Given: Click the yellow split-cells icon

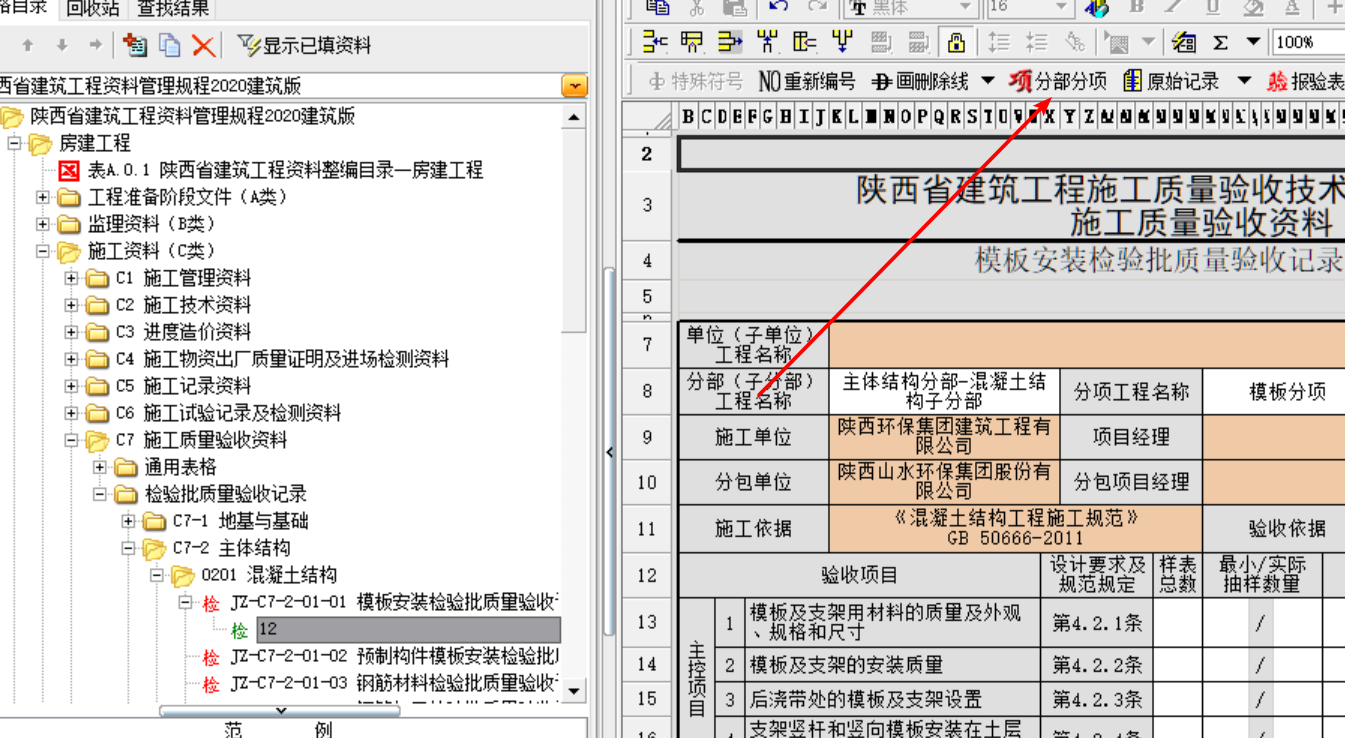Looking at the screenshot, I should (x=768, y=42).
